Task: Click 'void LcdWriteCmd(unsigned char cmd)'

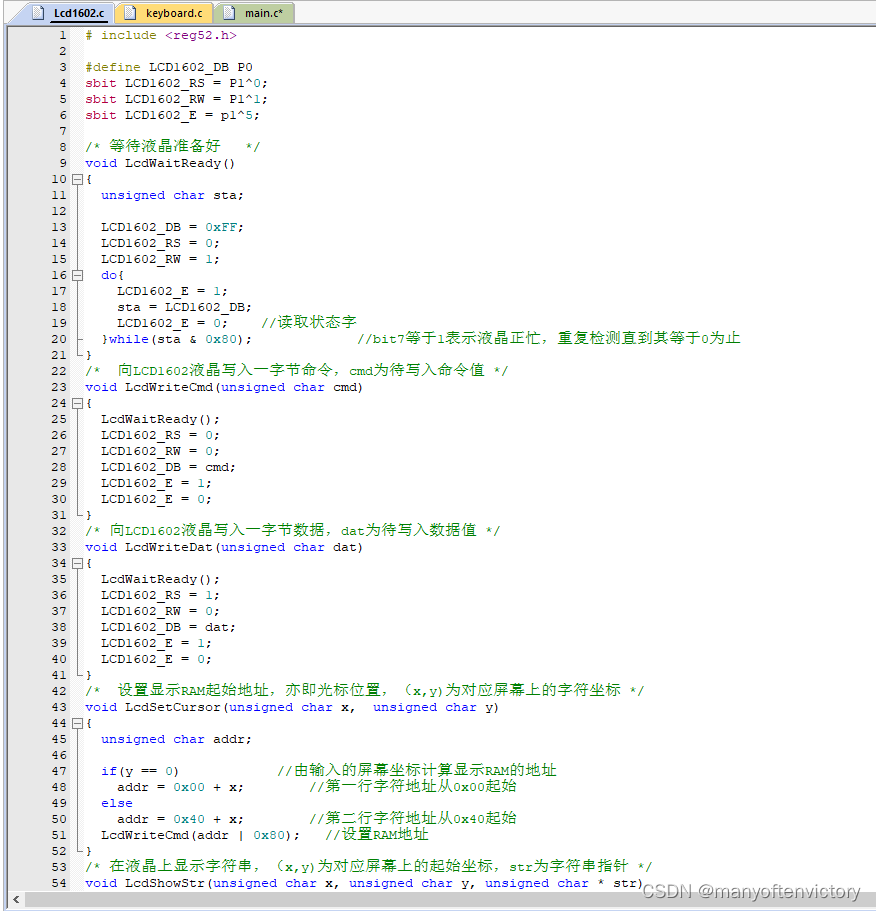Action: (224, 388)
